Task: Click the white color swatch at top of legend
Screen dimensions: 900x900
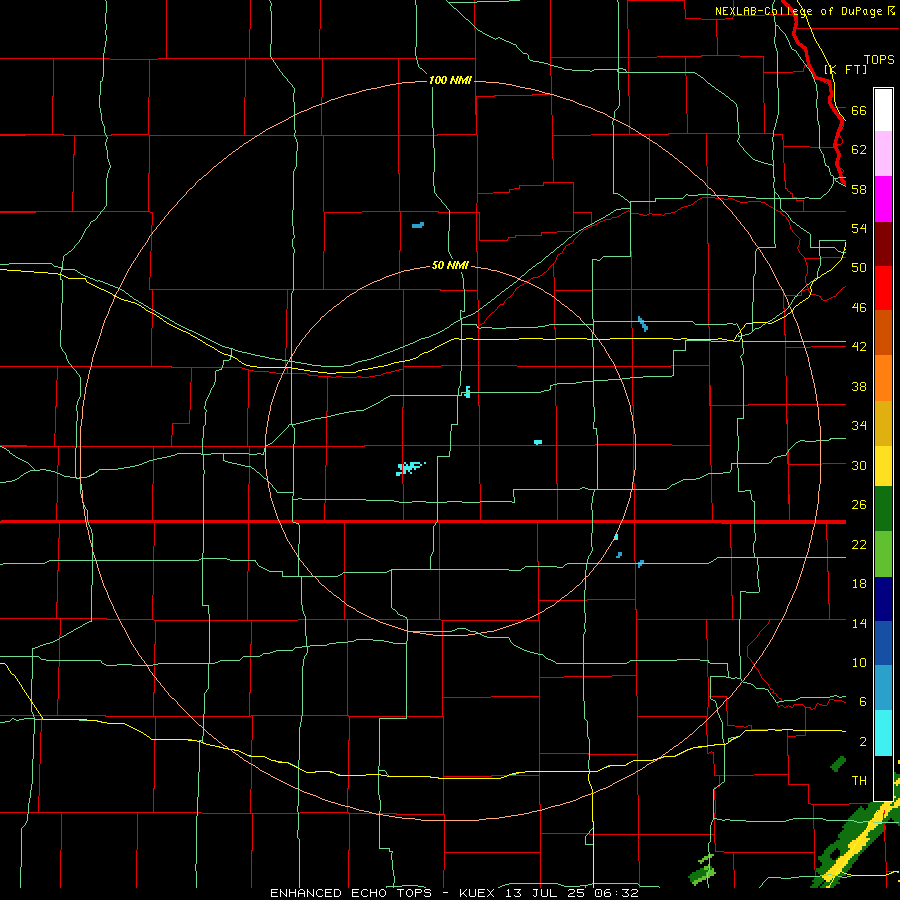Action: click(x=883, y=110)
